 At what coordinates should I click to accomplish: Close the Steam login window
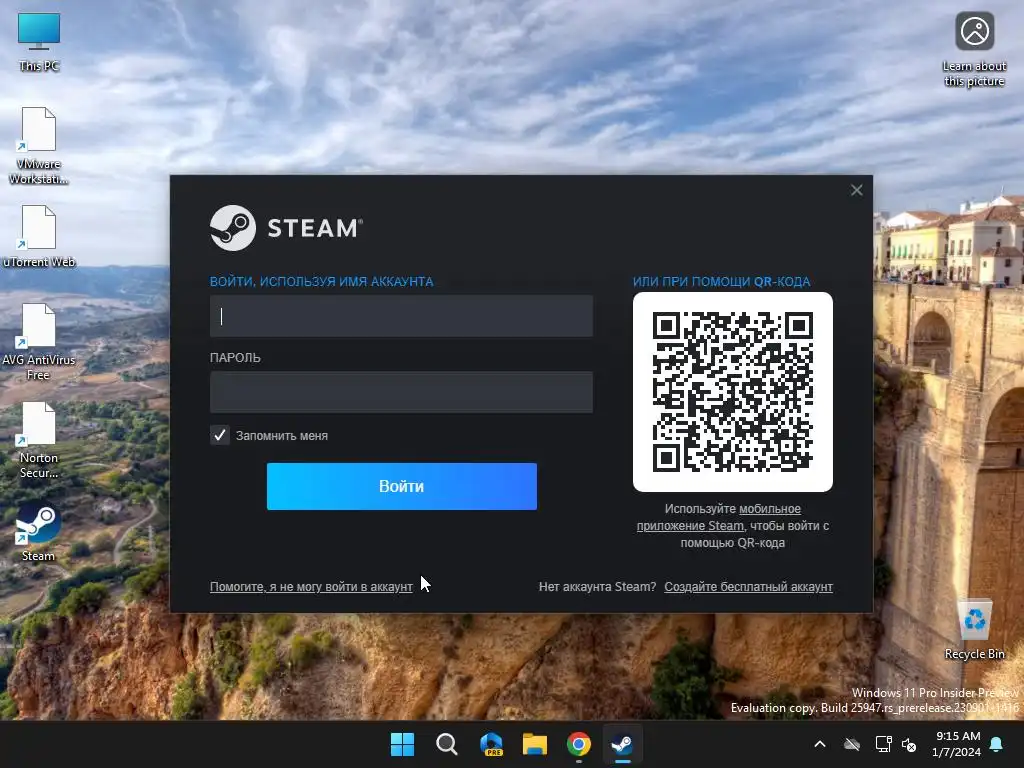click(x=857, y=190)
